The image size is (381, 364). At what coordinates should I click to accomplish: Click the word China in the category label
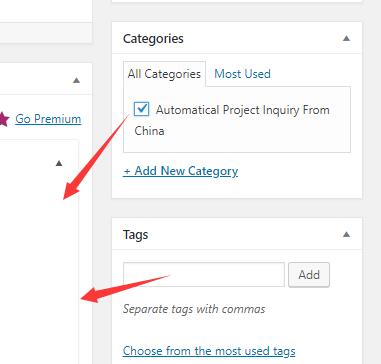pos(149,131)
